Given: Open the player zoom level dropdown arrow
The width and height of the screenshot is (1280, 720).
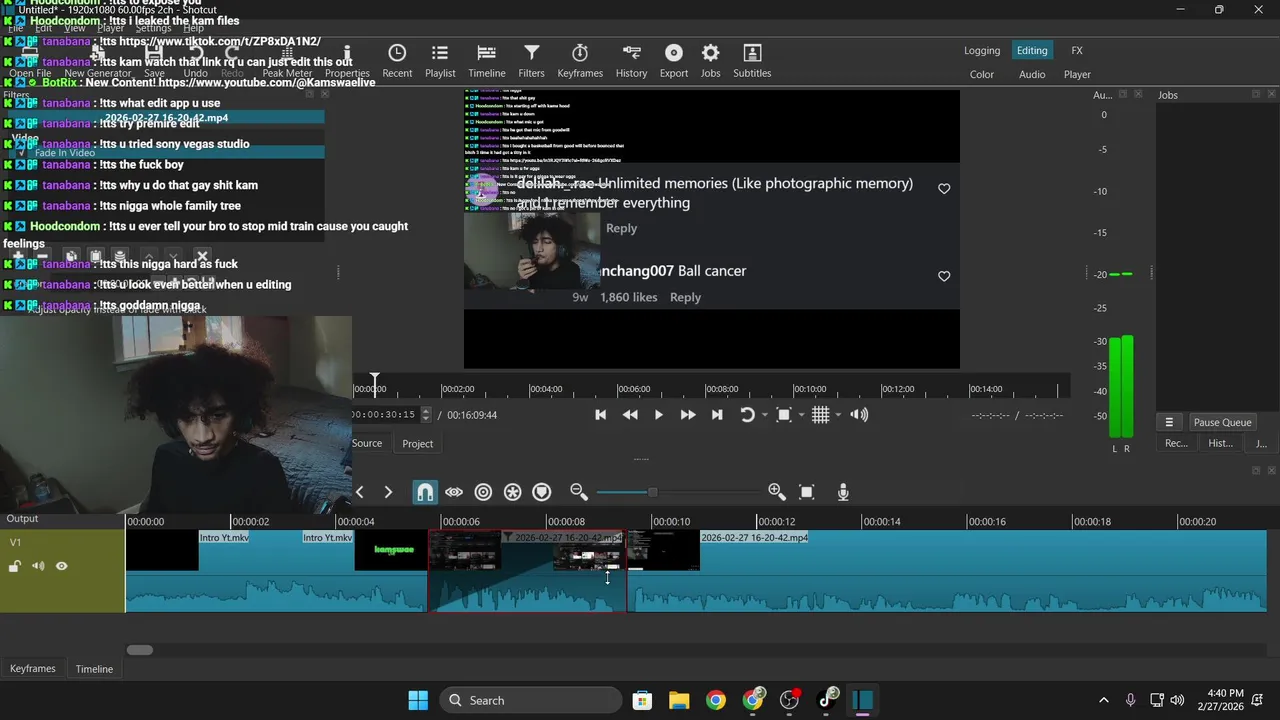Looking at the screenshot, I should point(800,415).
